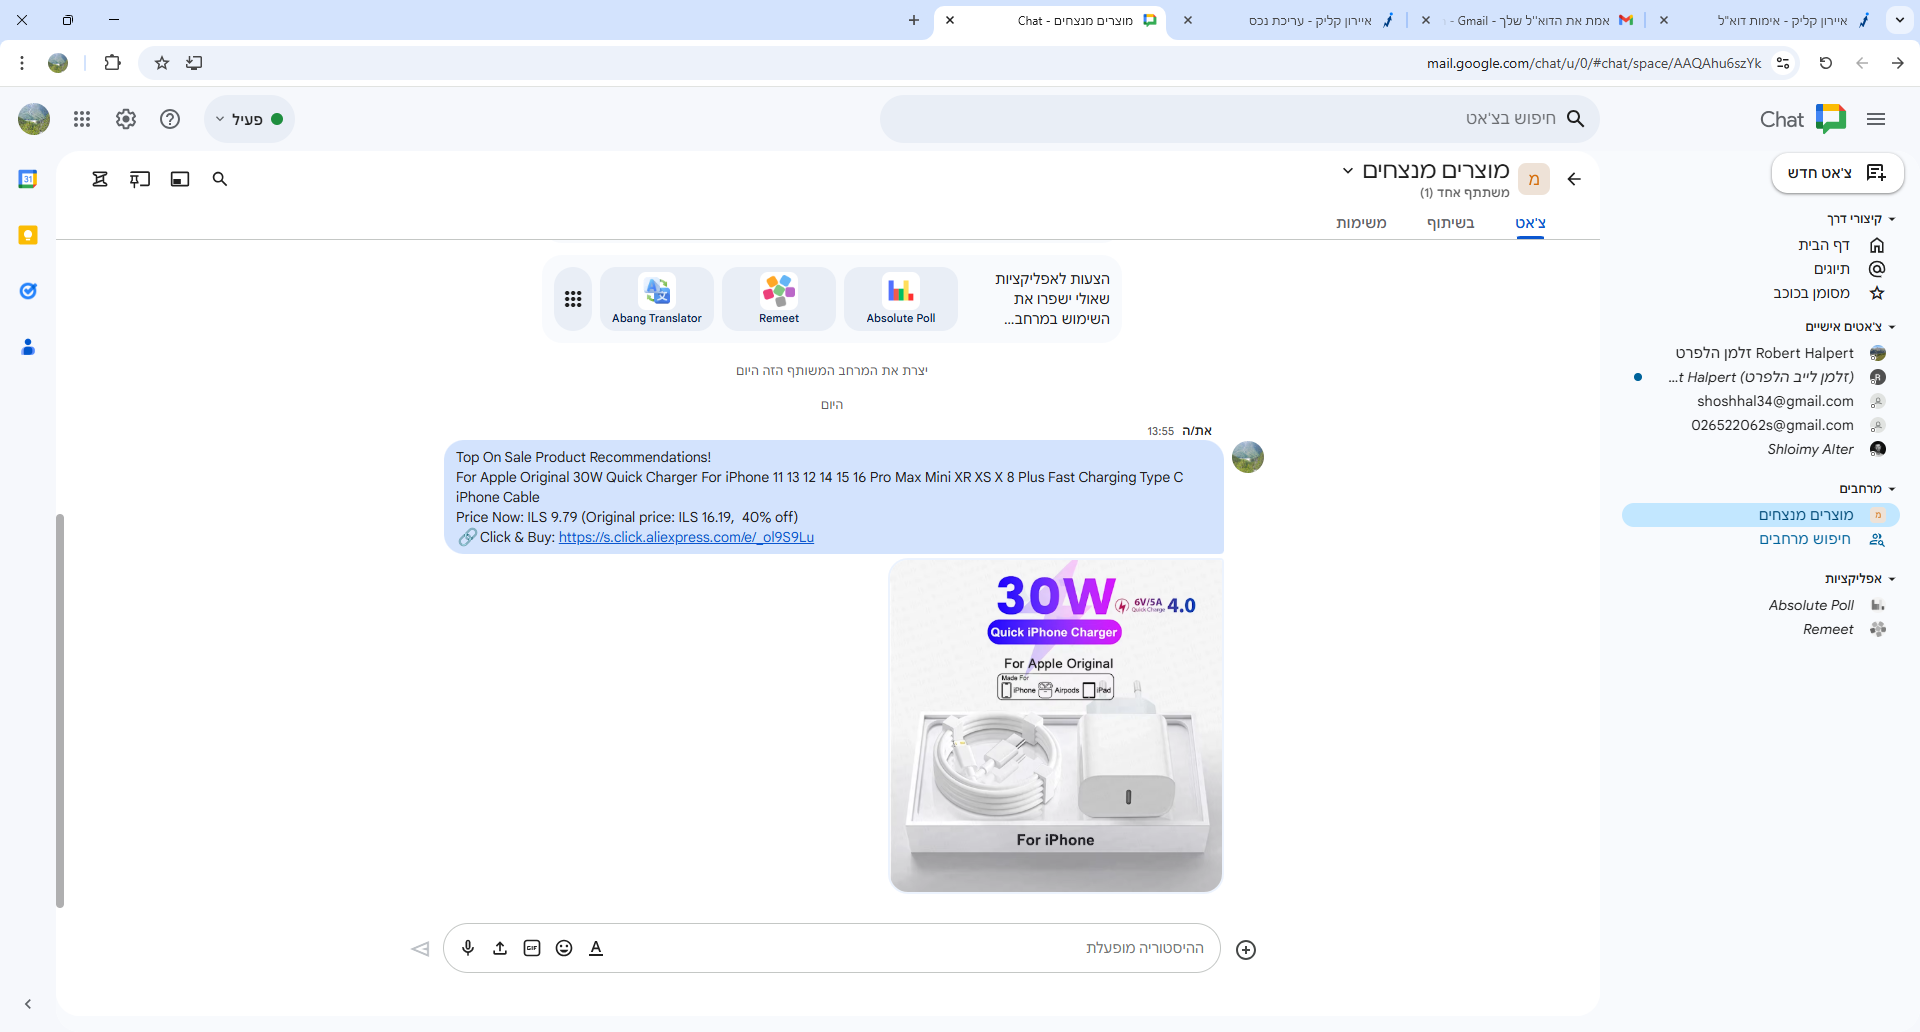Add the Remeet suggested app

pos(779,299)
